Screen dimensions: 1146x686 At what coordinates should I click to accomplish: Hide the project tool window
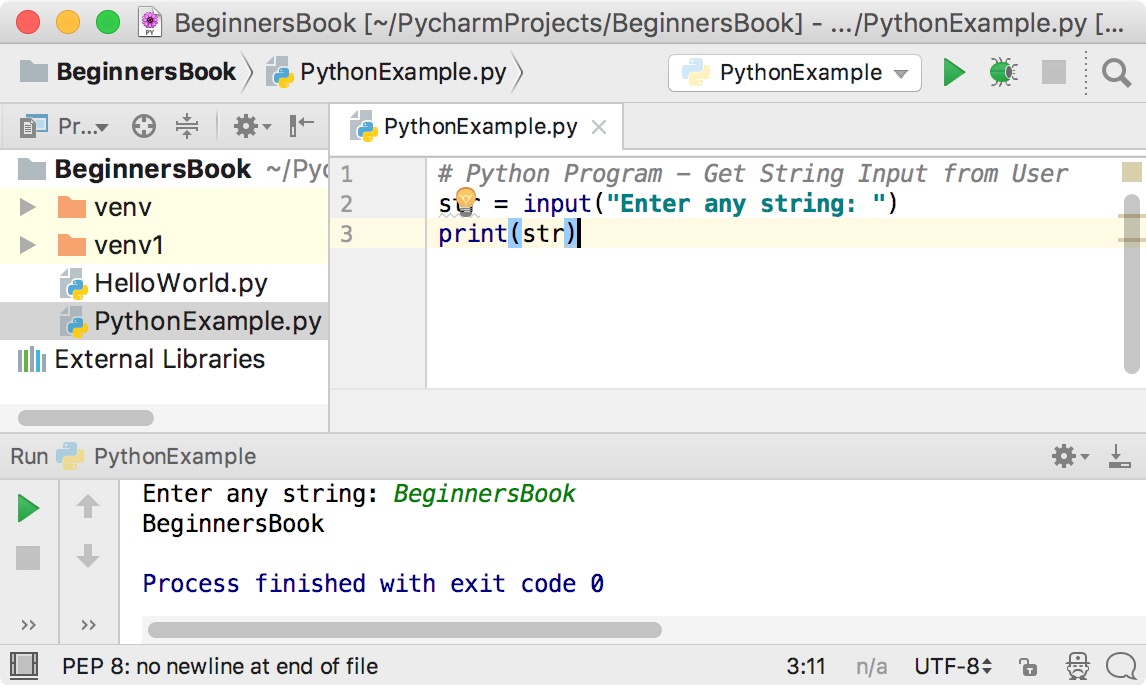(x=301, y=126)
